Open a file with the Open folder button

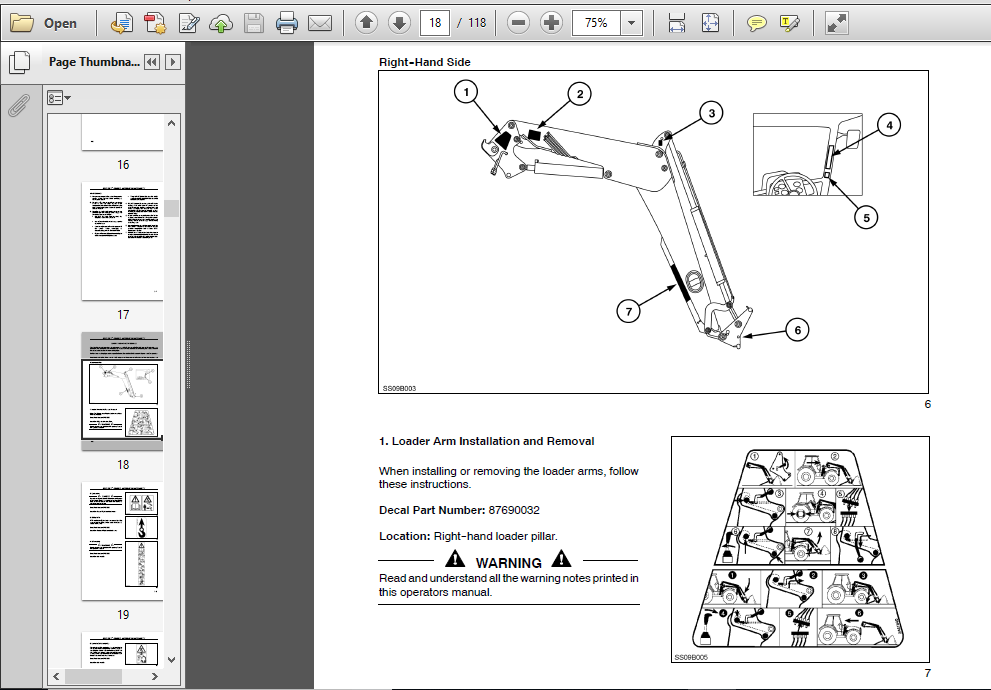pyautogui.click(x=44, y=23)
